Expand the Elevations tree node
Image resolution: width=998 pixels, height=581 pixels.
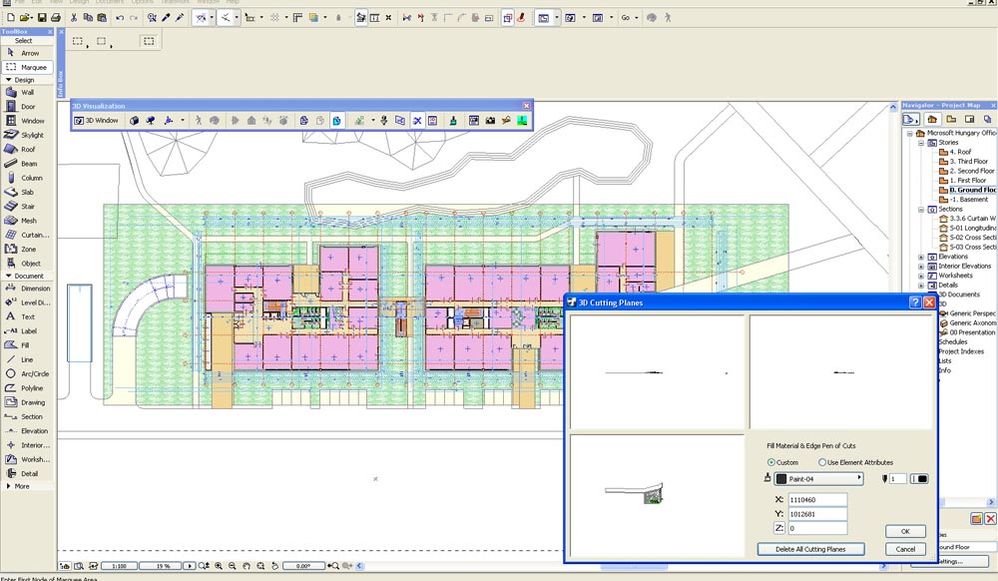coord(921,257)
